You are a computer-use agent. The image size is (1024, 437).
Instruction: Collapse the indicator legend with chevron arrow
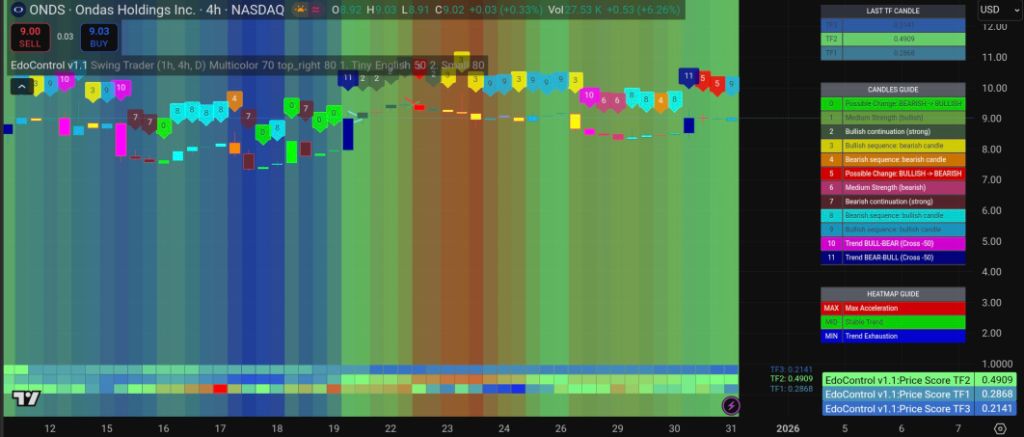tap(22, 86)
